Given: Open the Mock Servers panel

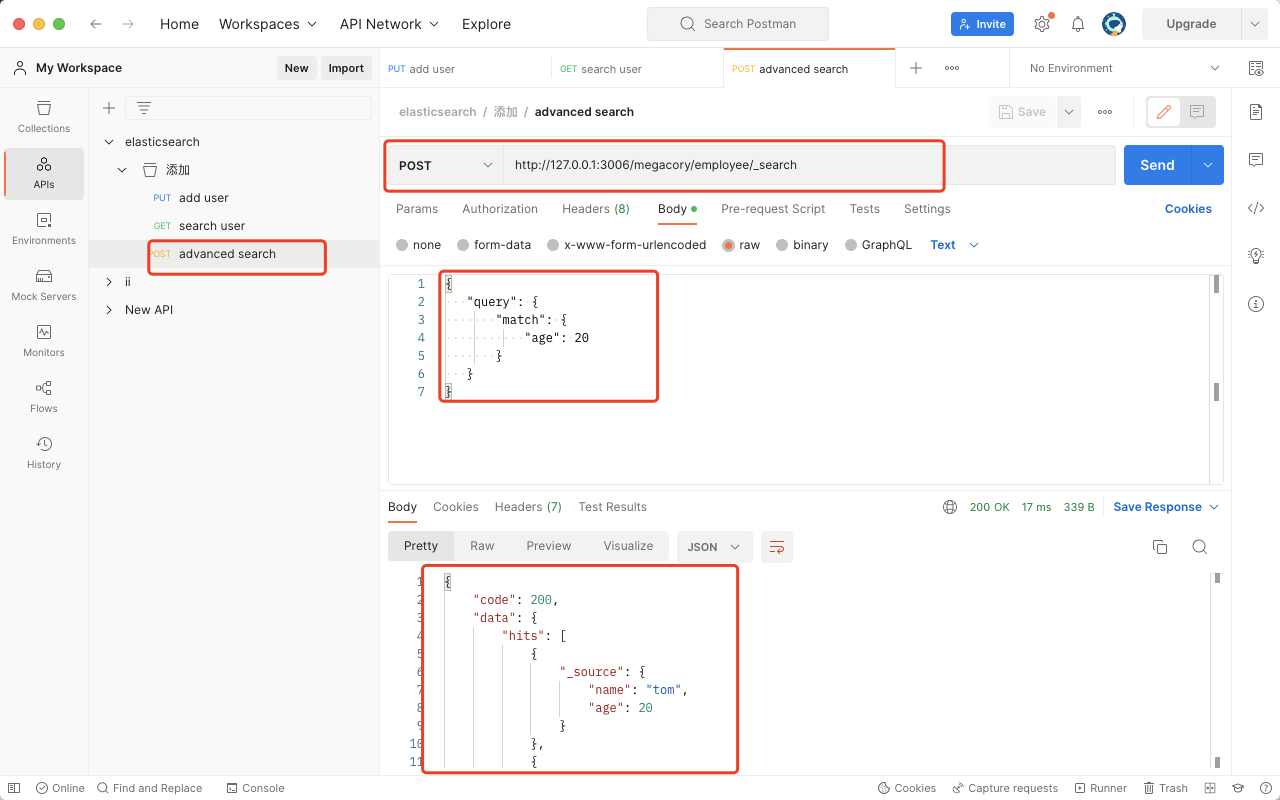Looking at the screenshot, I should (x=43, y=287).
